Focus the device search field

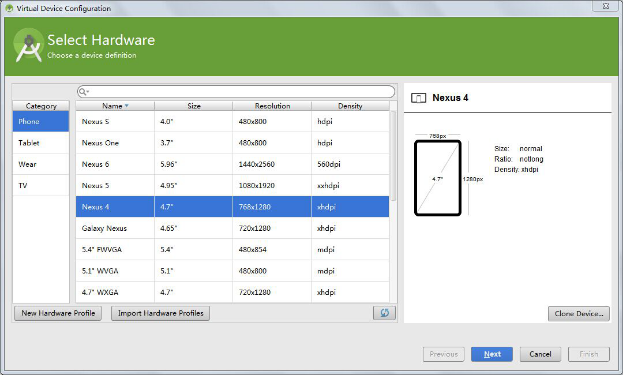(x=236, y=92)
